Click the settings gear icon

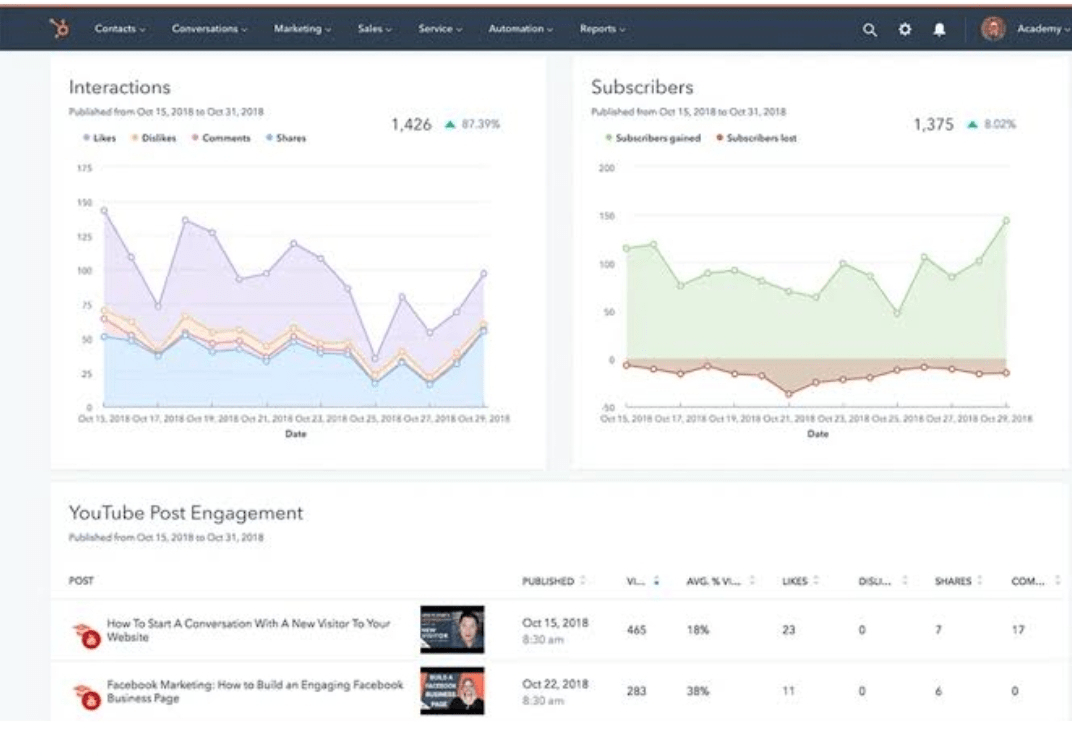tap(905, 31)
